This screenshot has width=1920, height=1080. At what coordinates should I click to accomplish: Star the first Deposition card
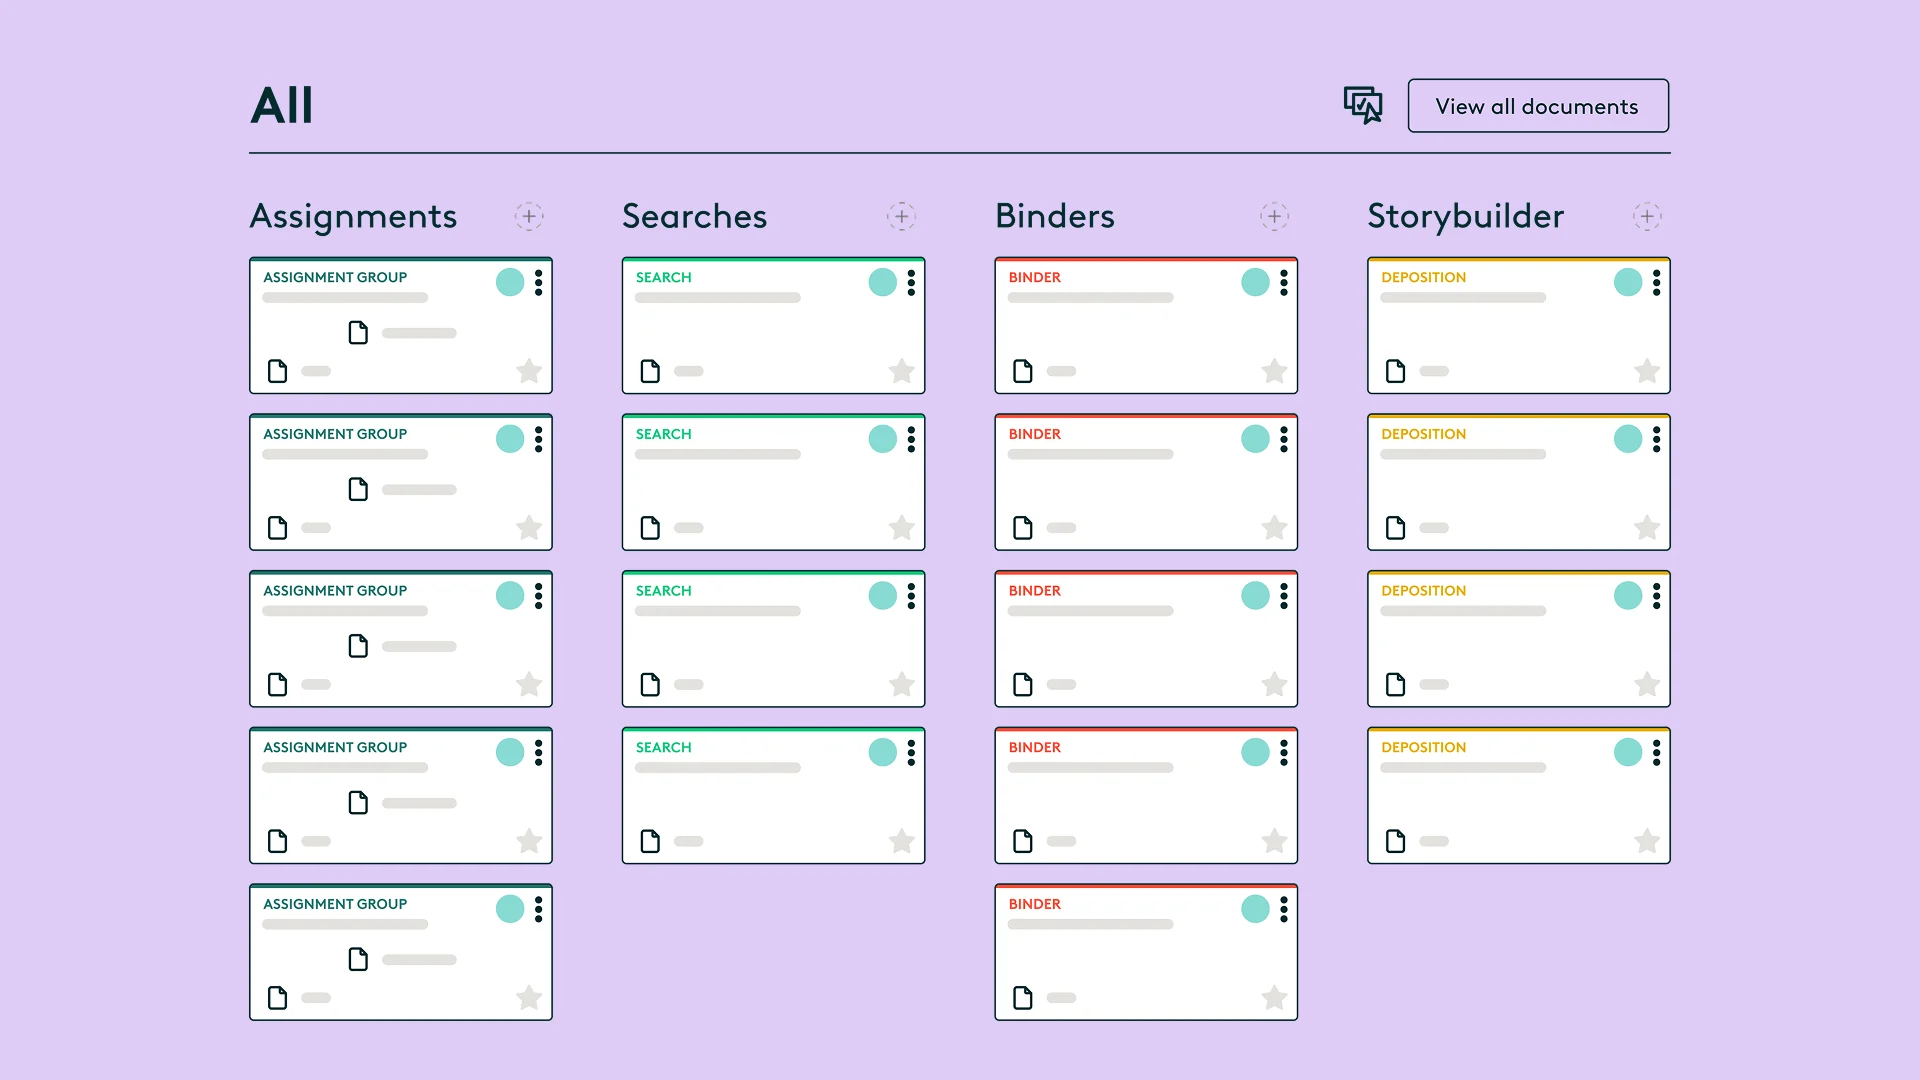(1647, 371)
